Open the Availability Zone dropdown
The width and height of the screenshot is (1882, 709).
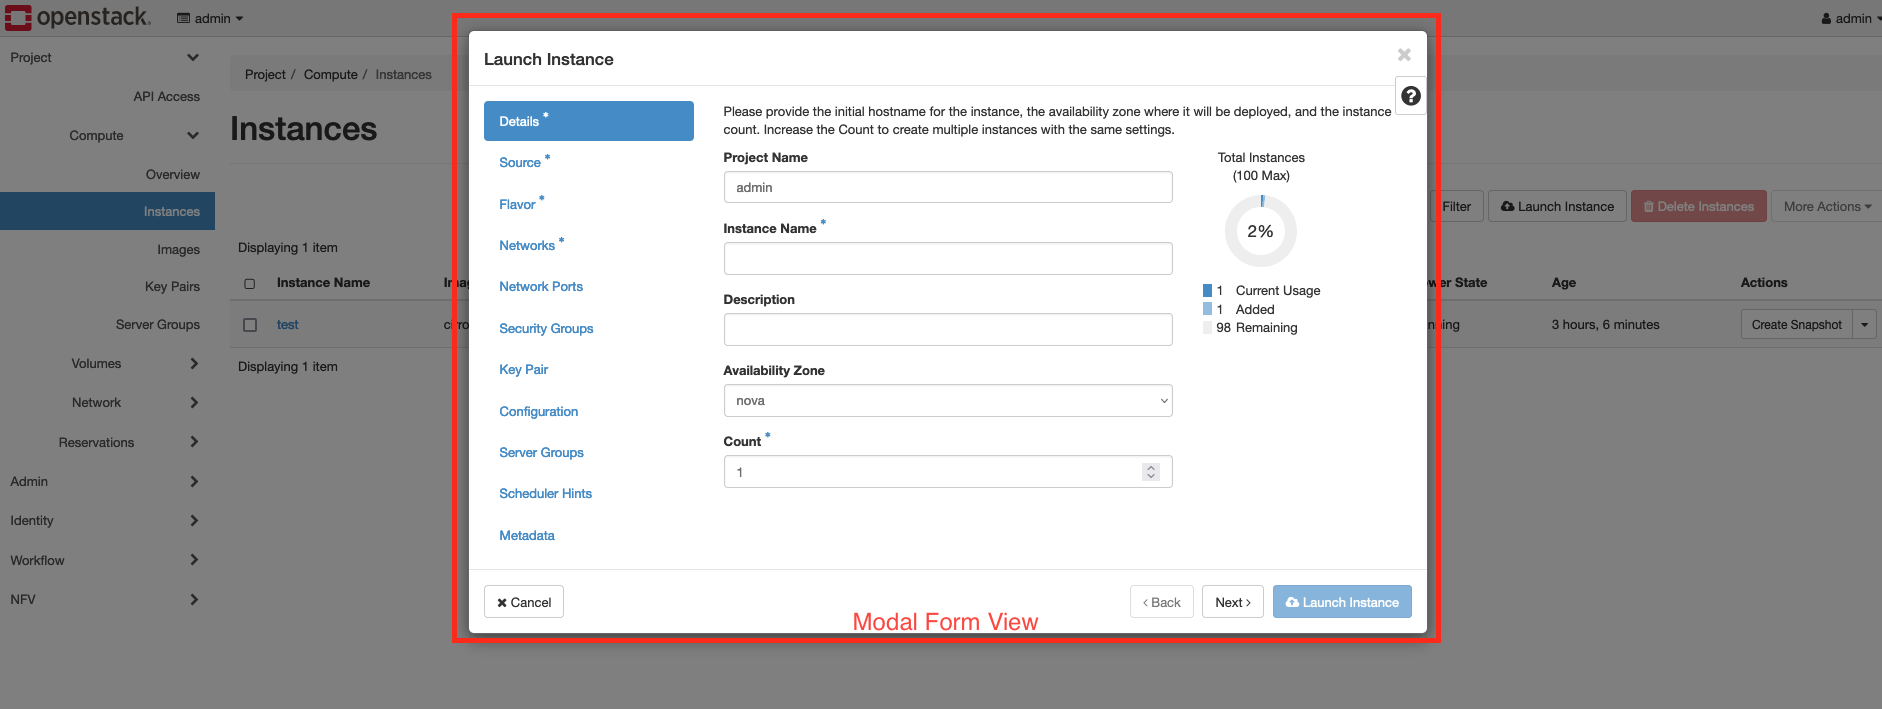(947, 401)
